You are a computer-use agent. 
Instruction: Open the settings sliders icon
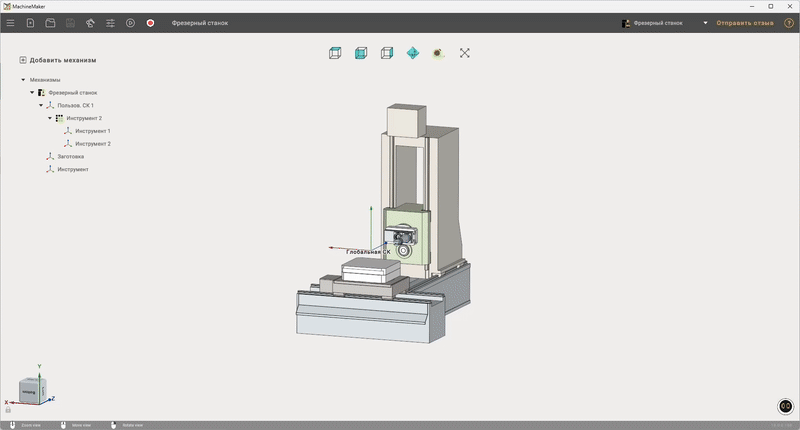(110, 23)
